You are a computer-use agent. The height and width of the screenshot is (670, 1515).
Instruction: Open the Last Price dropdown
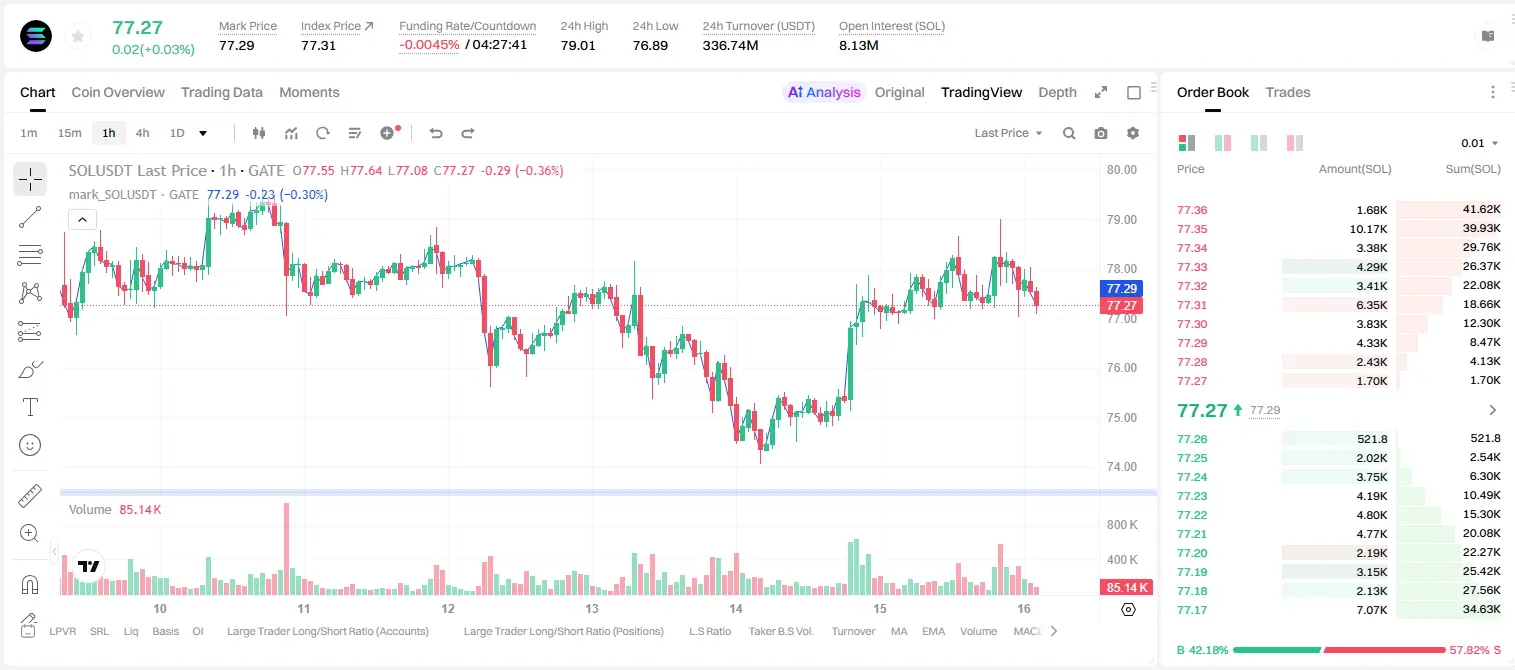tap(1008, 133)
